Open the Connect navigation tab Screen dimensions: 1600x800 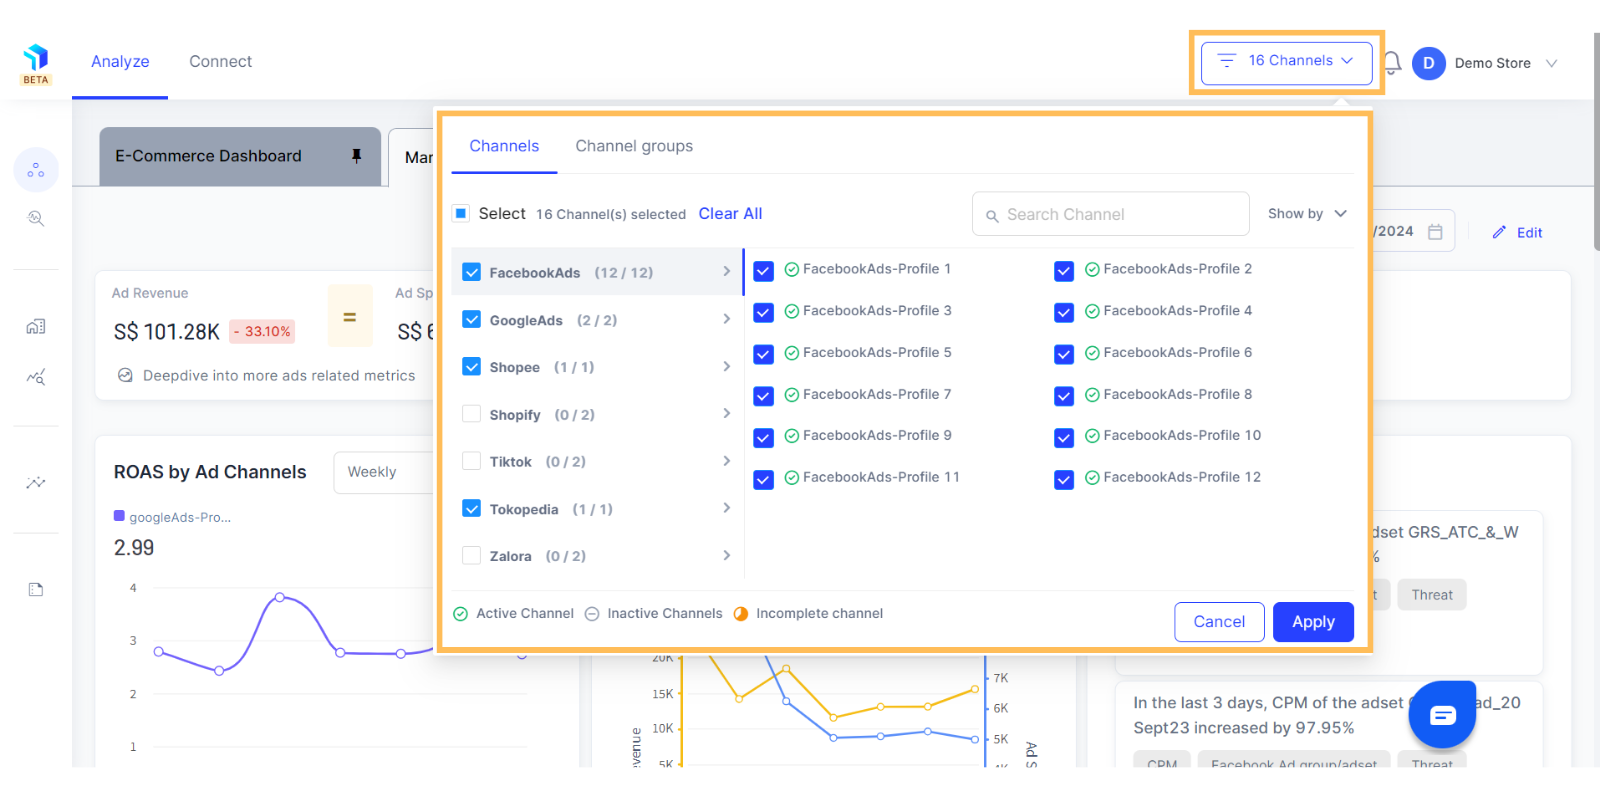click(x=221, y=62)
